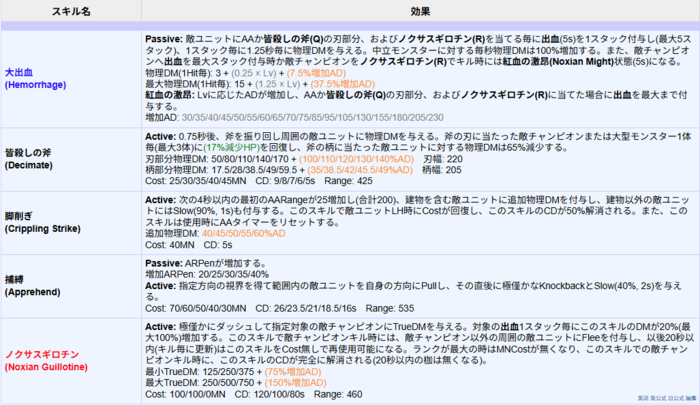
Task: Click 最大物理DM(1Hit毎): 15 text
Action: 195,84
